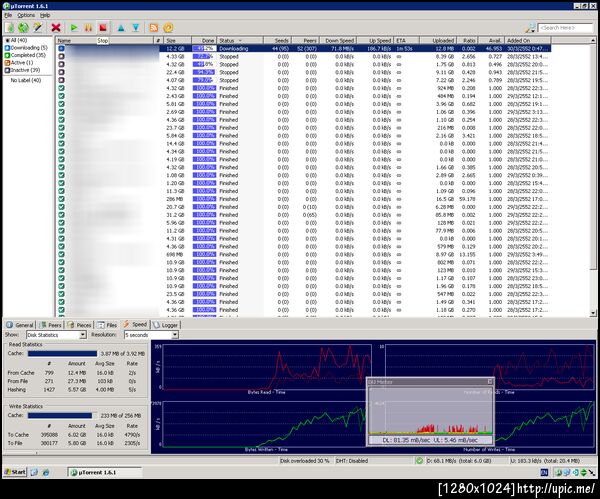Click the orange Pause torrent icon
The image size is (600, 499).
coord(88,28)
